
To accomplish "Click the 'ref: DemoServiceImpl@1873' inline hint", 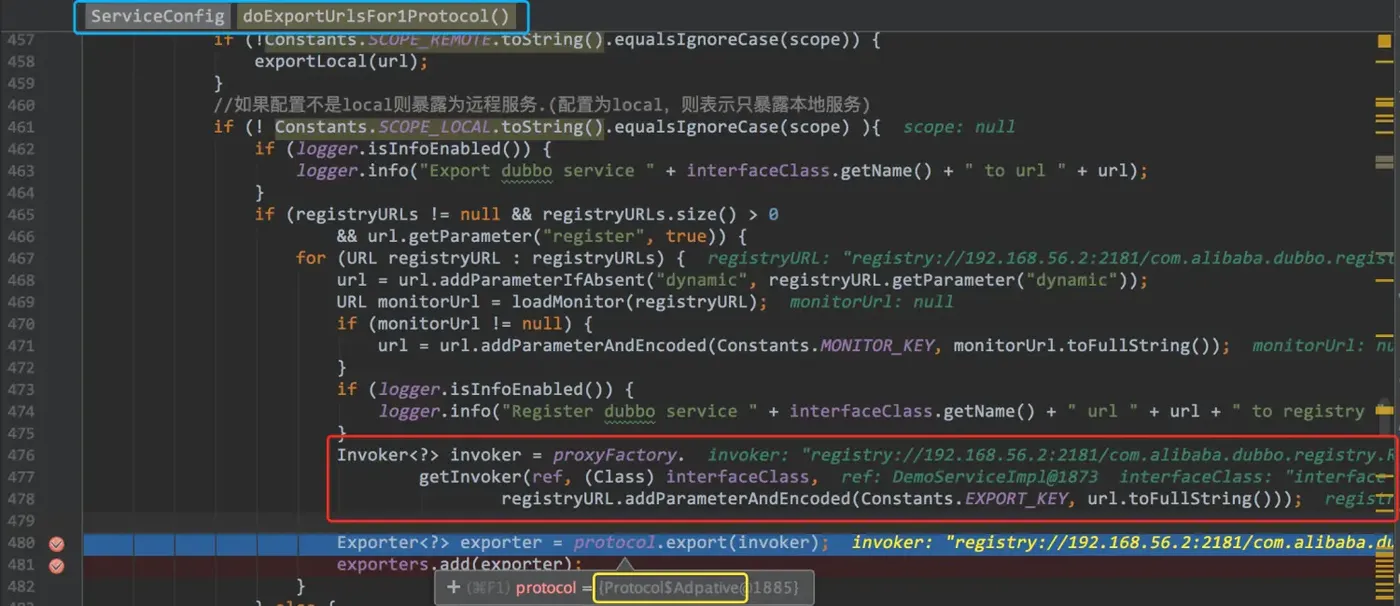I will pyautogui.click(x=969, y=477).
